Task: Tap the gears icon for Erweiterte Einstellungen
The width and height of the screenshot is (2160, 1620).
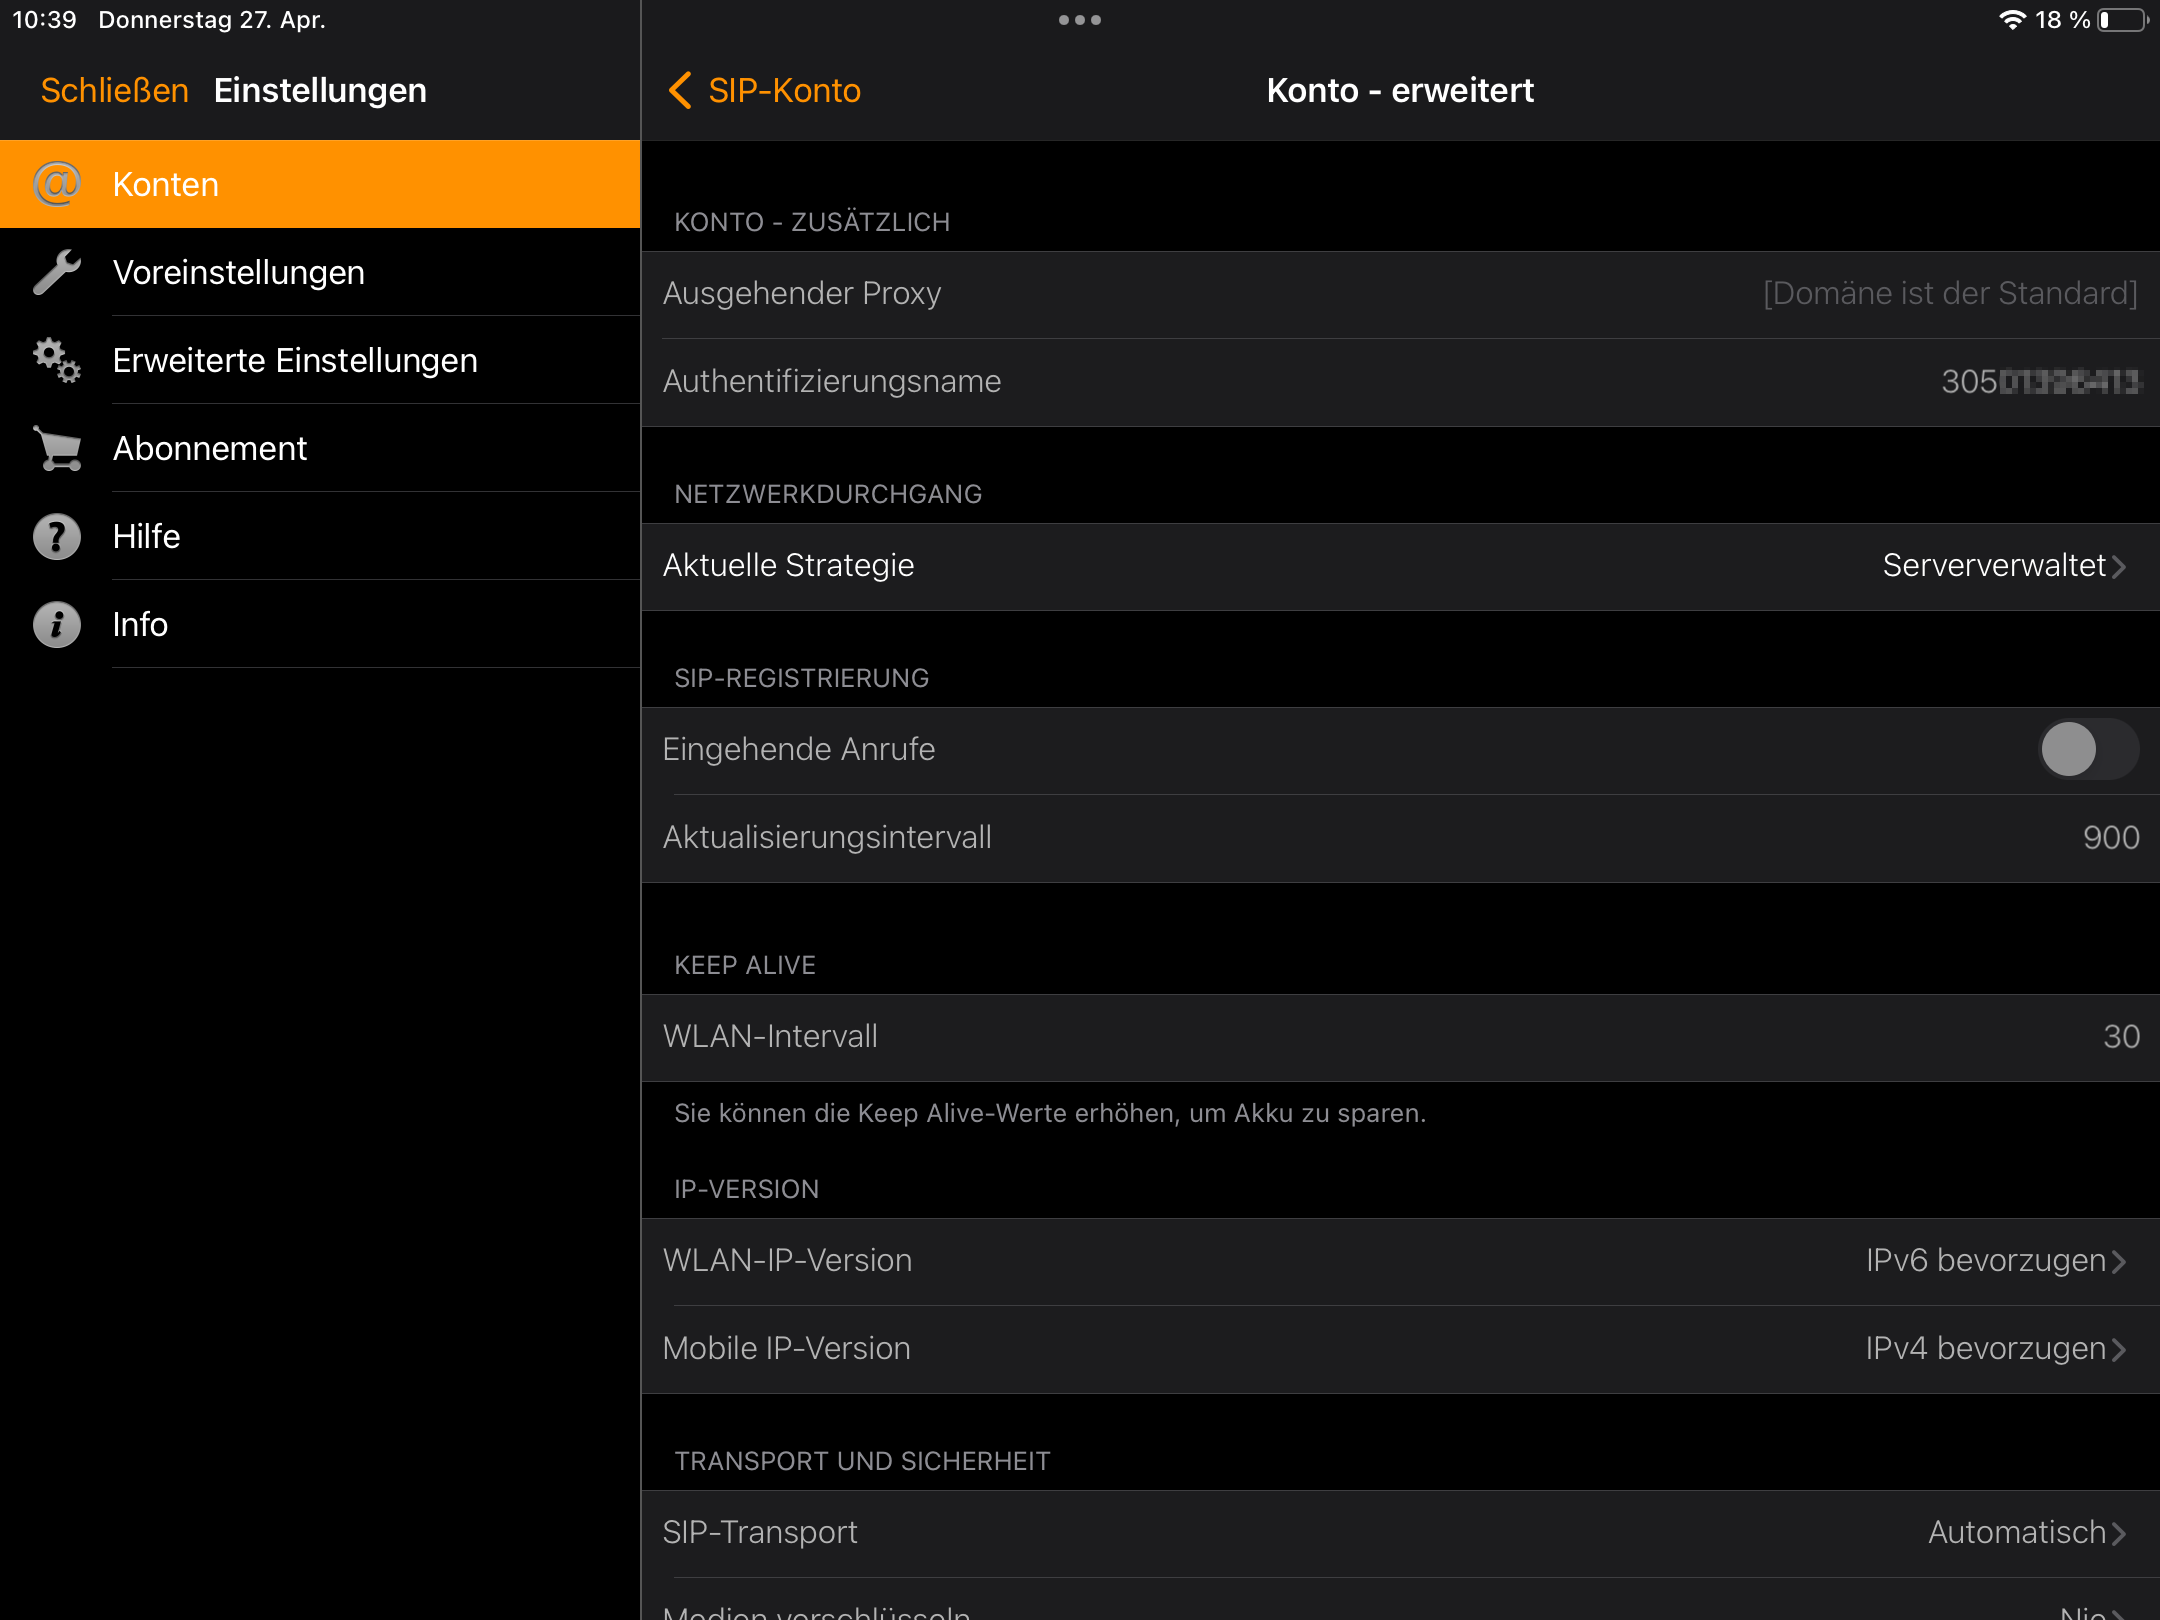Action: (x=57, y=360)
